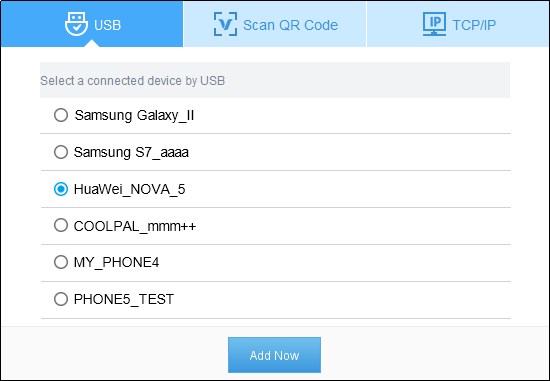
Task: Click the Add Now button
Action: (274, 355)
